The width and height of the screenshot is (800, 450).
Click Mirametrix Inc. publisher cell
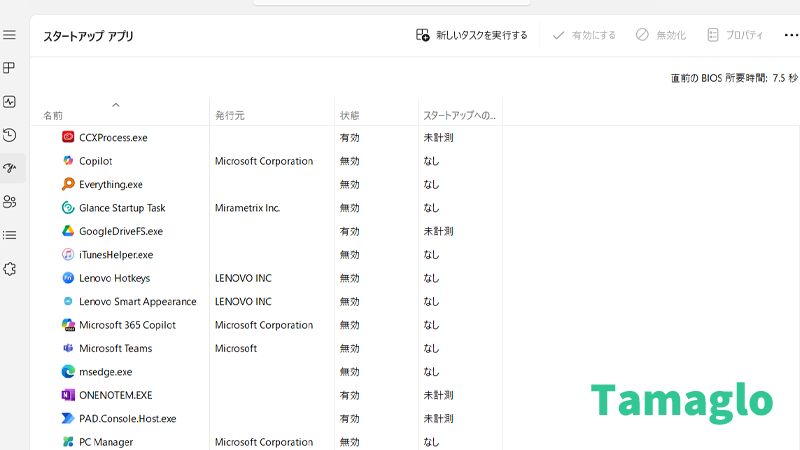point(247,208)
